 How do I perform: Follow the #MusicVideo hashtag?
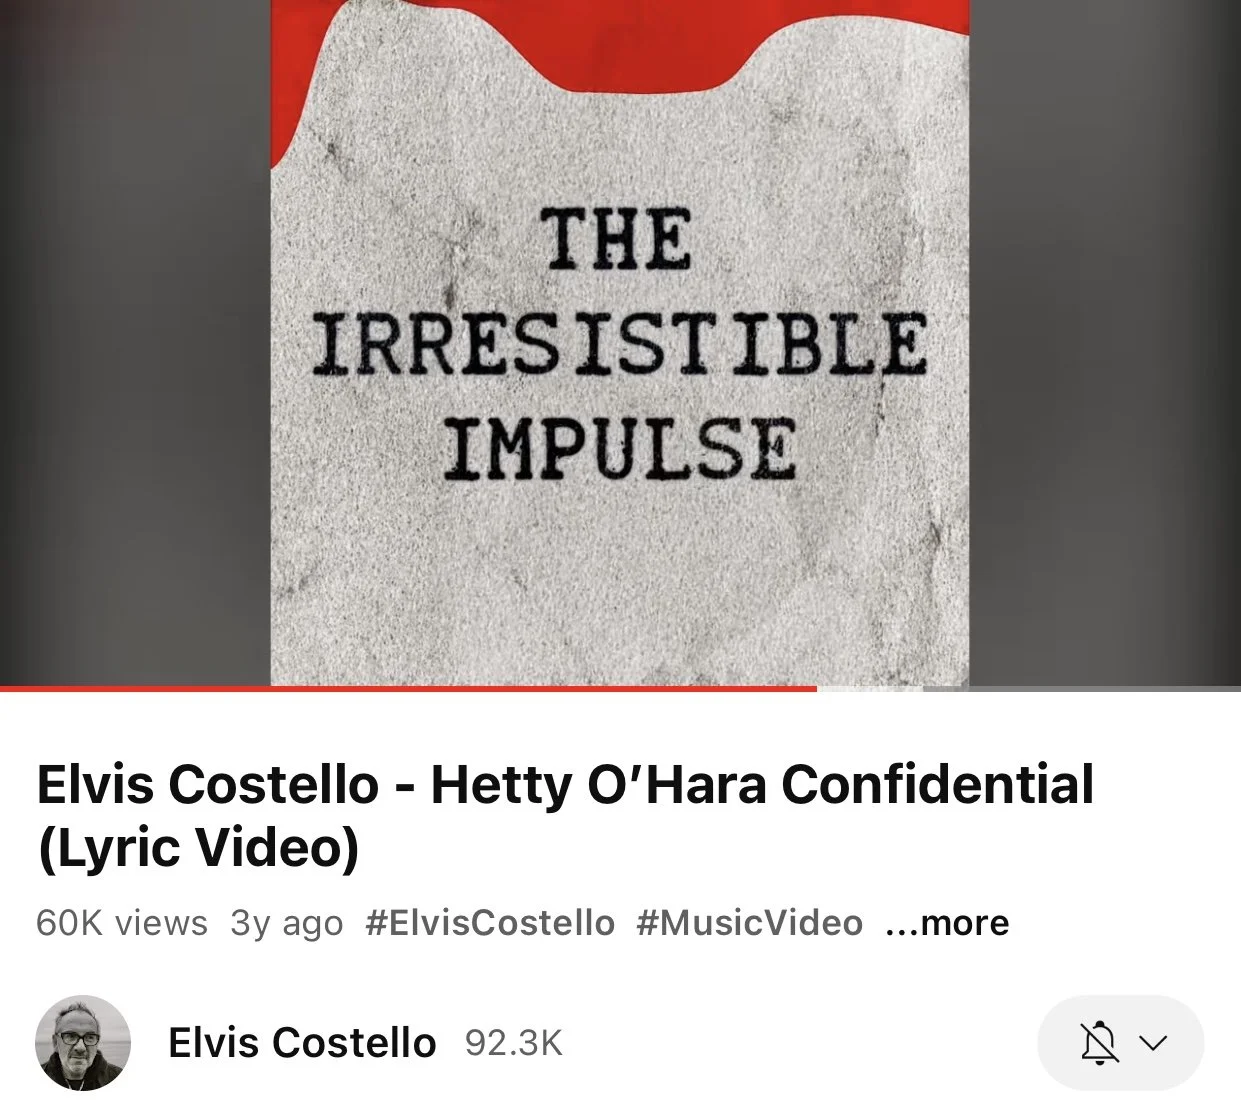pyautogui.click(x=749, y=922)
